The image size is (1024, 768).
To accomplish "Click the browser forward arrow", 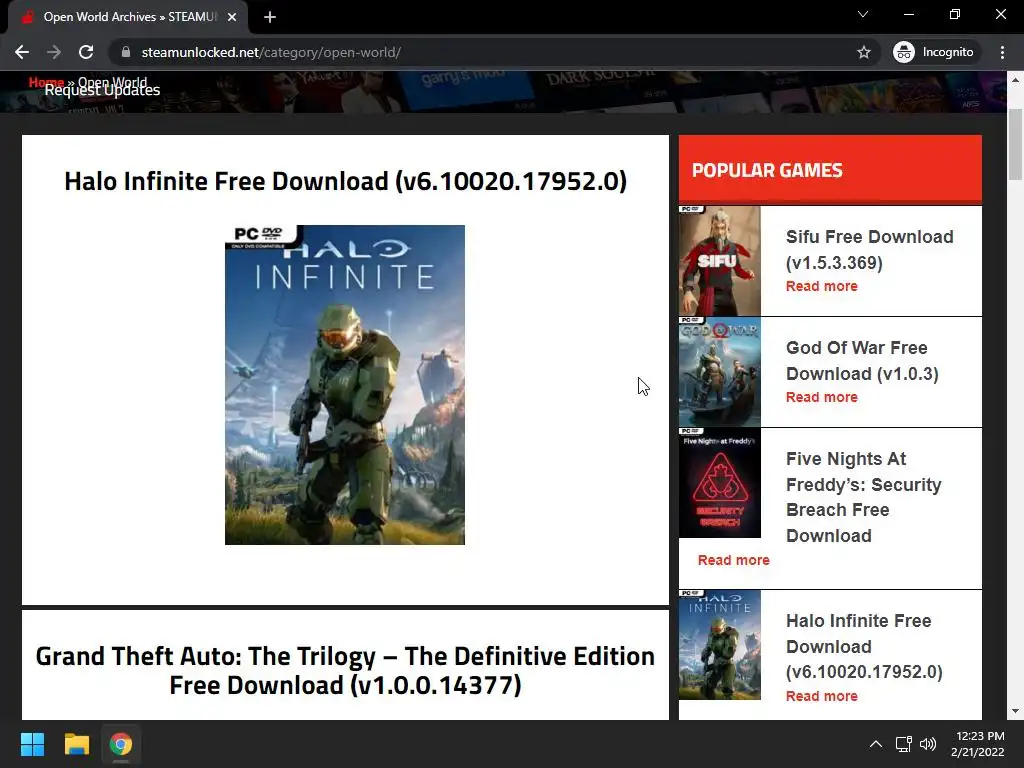I will click(x=54, y=52).
